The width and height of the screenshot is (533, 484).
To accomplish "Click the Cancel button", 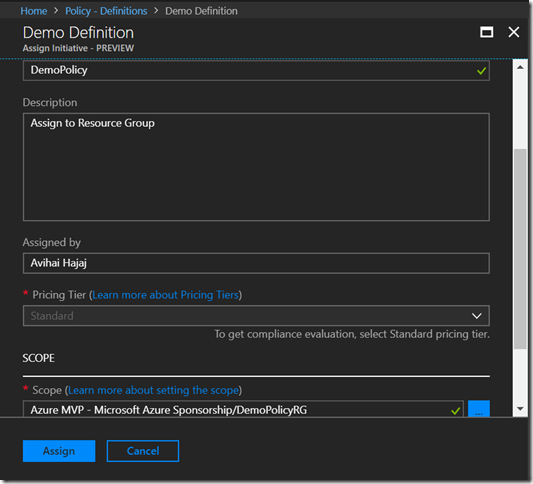I will [x=143, y=451].
